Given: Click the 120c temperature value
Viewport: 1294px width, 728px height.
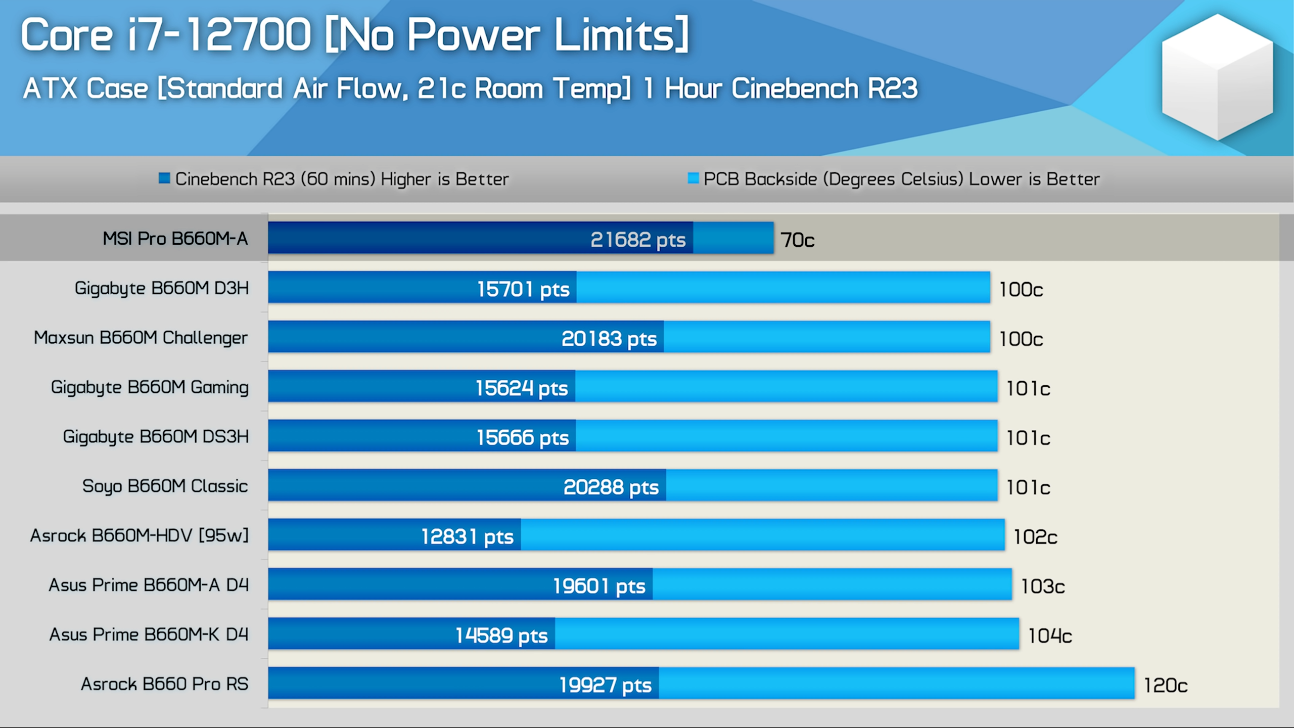Looking at the screenshot, I should tap(1165, 686).
